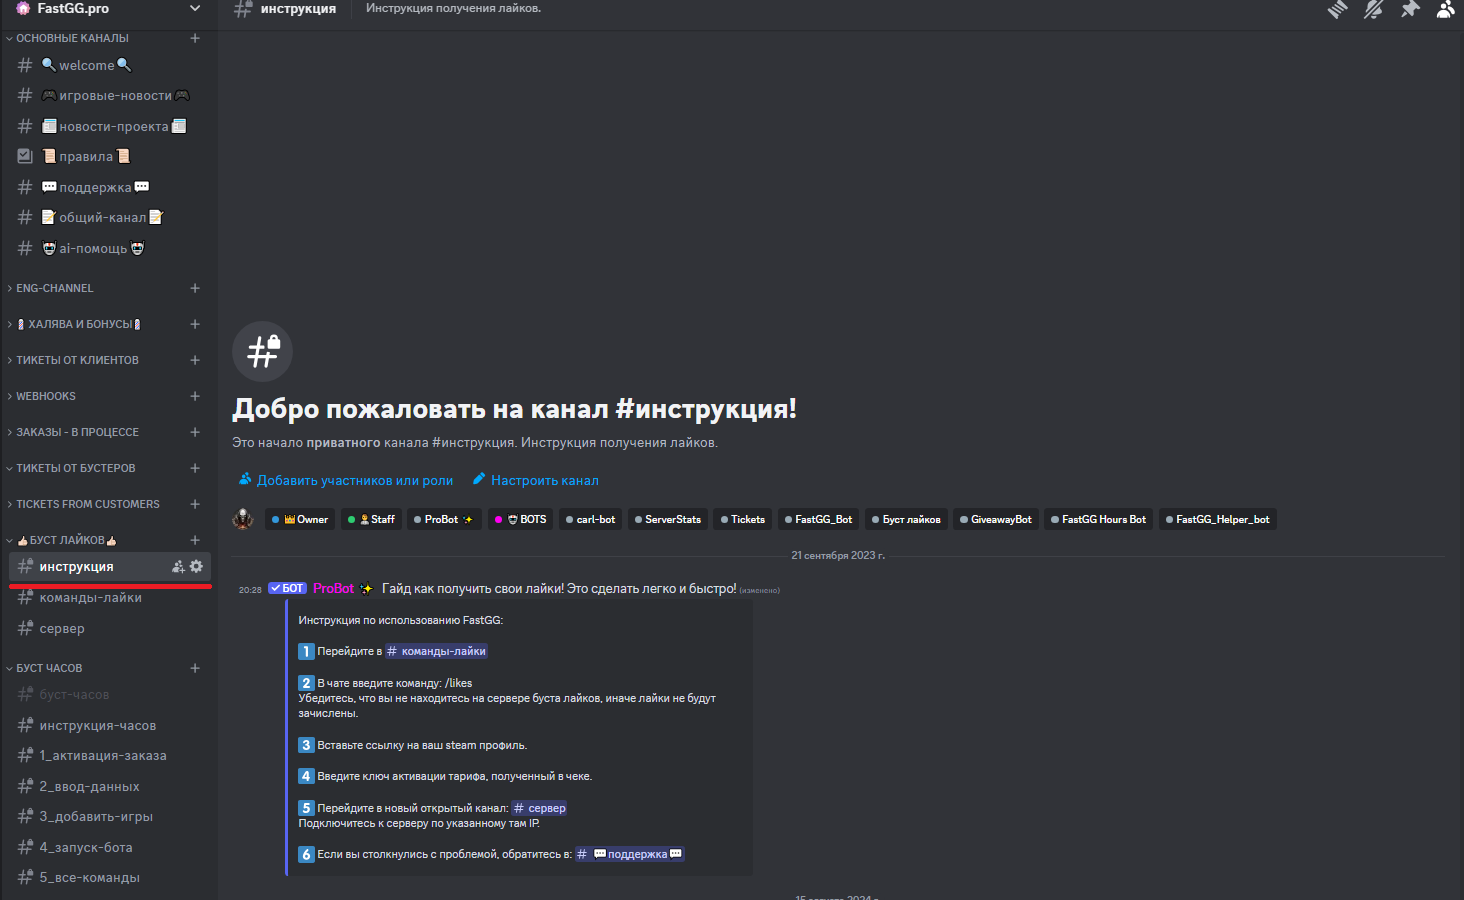Add channel to ТИКЕТЫ ОТ БУСТЕРОВ category
Screen dimensions: 1464x900
tap(195, 468)
